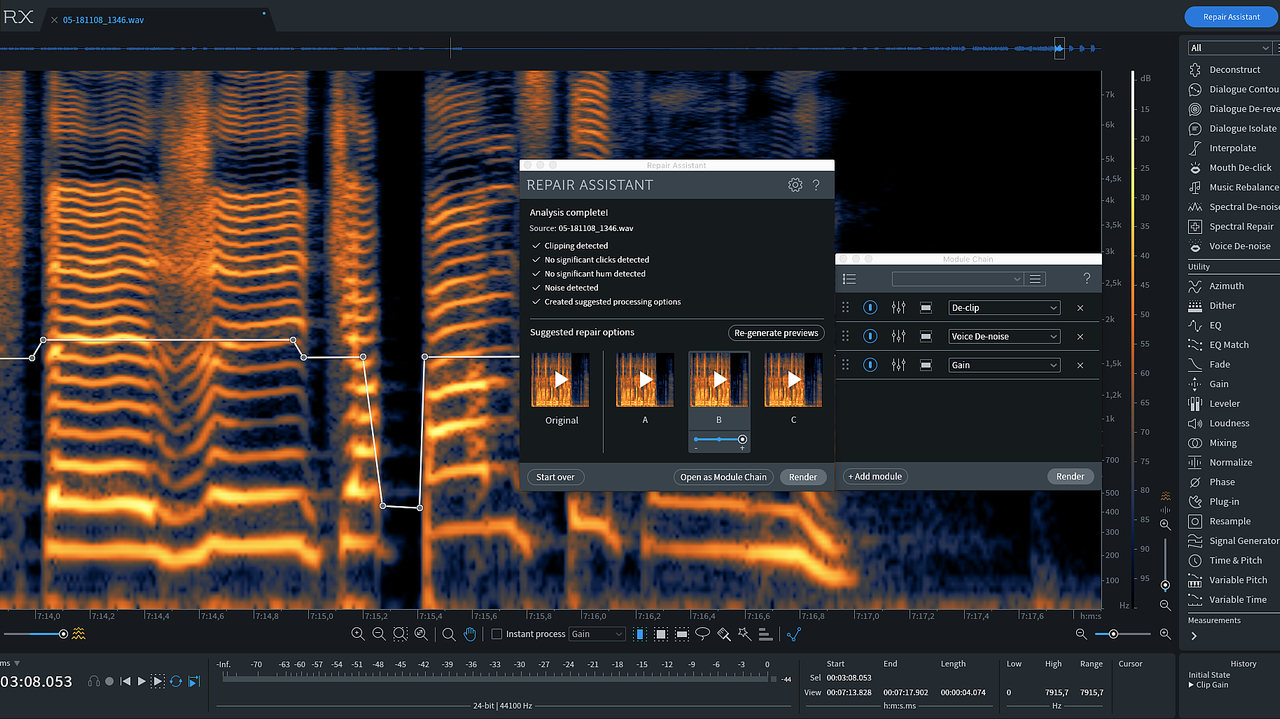Image resolution: width=1280 pixels, height=719 pixels.
Task: Click the zoom out magnifier in bottom toolbar
Action: click(x=379, y=634)
